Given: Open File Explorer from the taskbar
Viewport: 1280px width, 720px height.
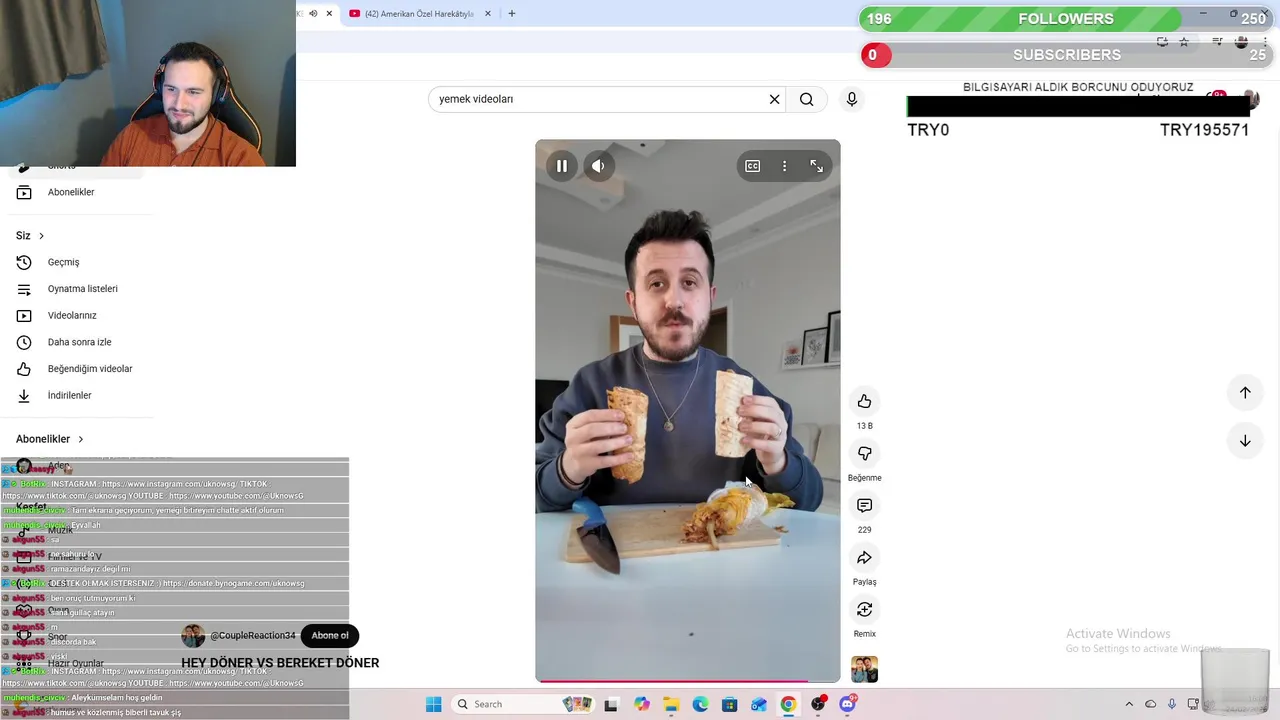Looking at the screenshot, I should (x=671, y=704).
